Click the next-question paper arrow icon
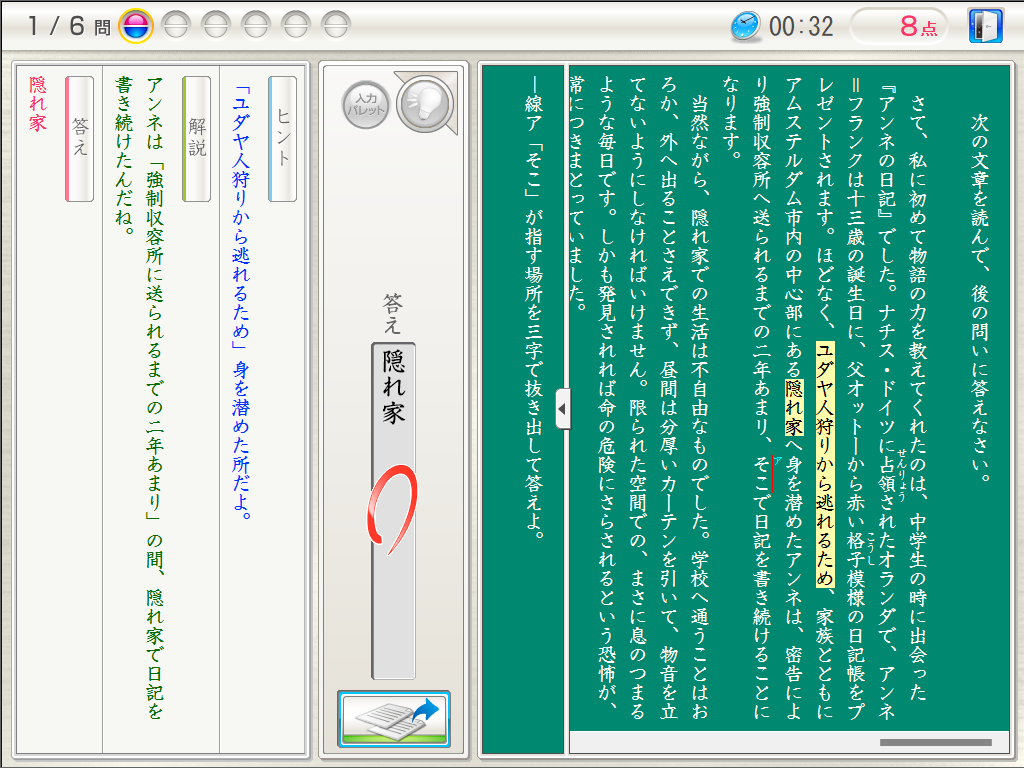This screenshot has width=1024, height=768. click(394, 719)
